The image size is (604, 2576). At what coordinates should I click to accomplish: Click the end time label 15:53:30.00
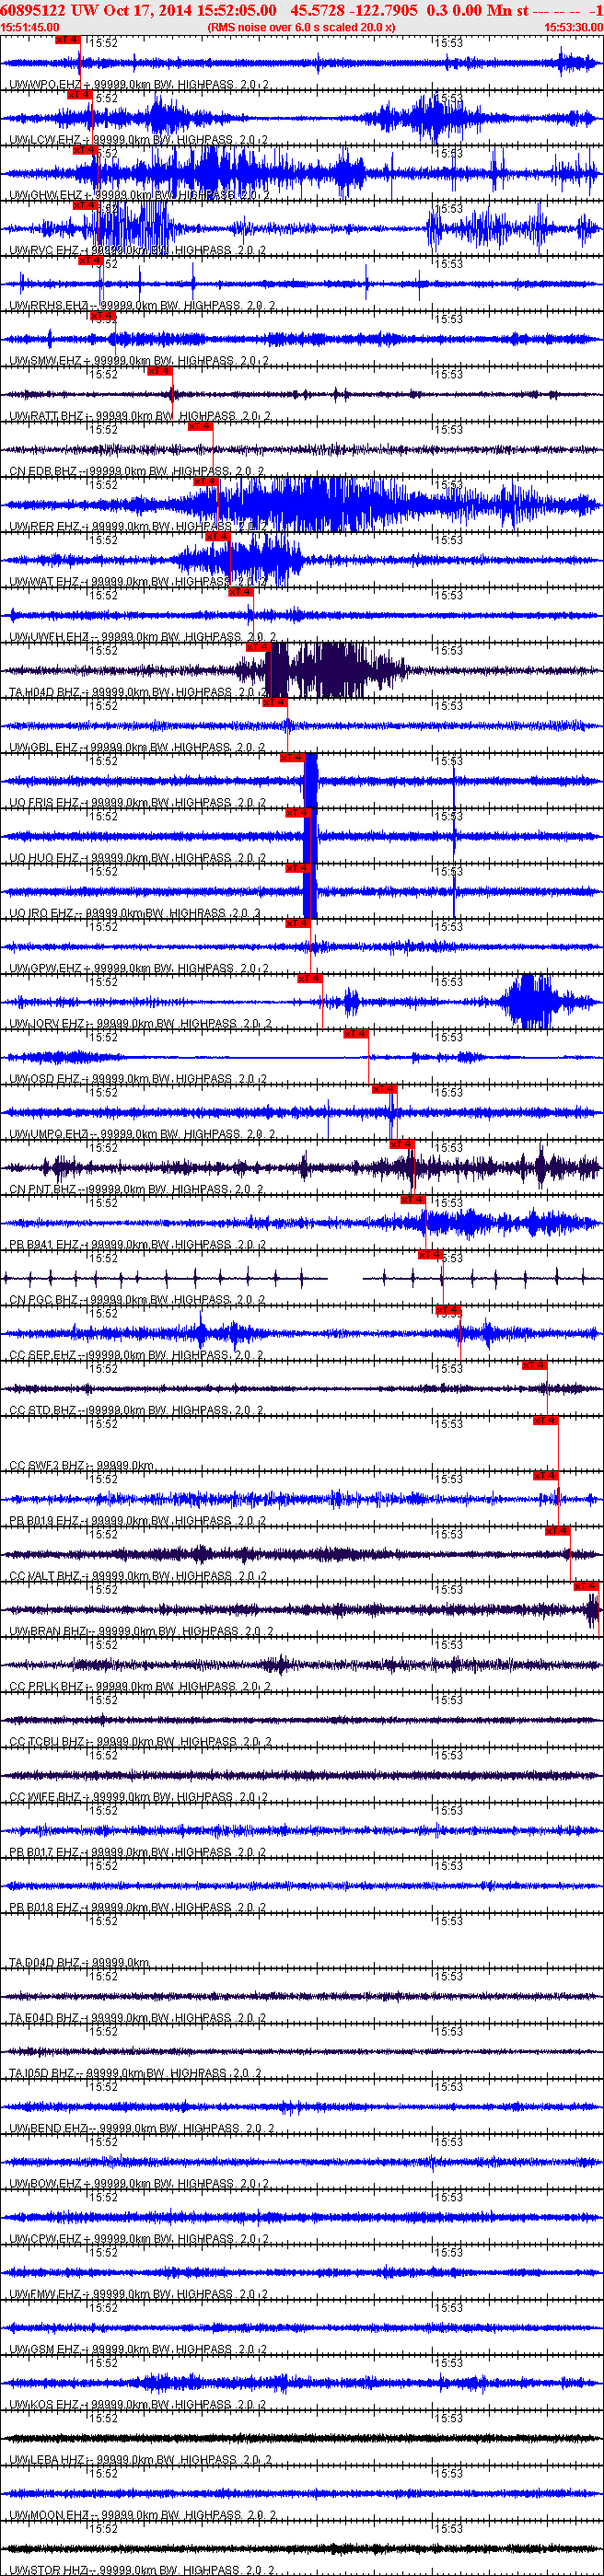click(x=573, y=27)
